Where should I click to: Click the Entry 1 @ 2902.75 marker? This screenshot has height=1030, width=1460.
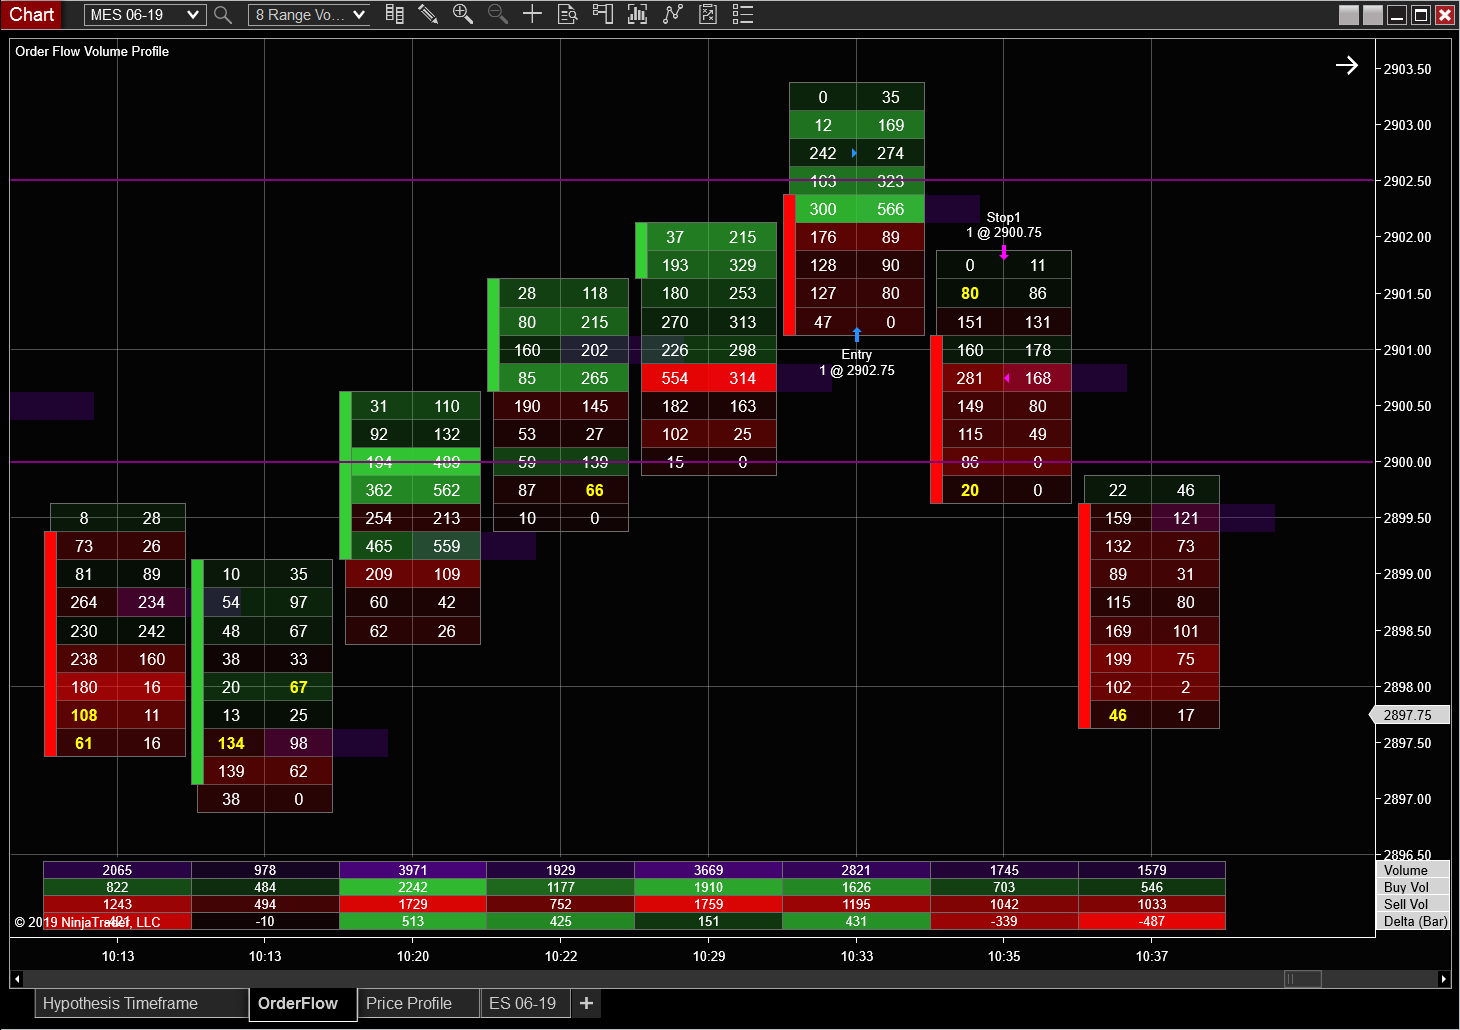pos(857,362)
